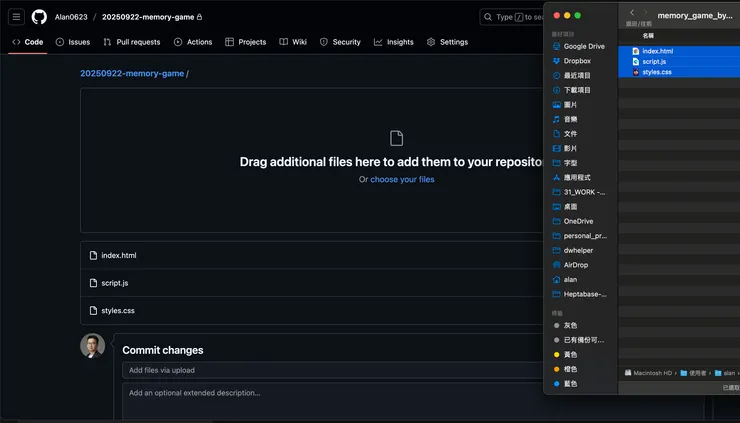Select Dropbox in the Finder sidebar
The height and width of the screenshot is (423, 740).
point(577,61)
